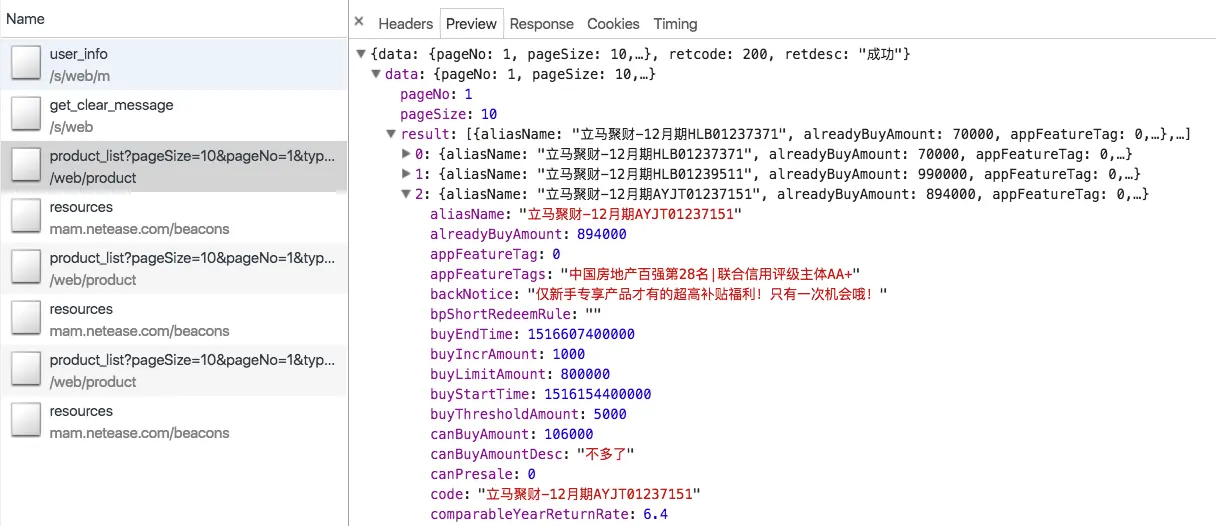Close the request details pane with the × button
The height and width of the screenshot is (526, 1216).
click(359, 23)
